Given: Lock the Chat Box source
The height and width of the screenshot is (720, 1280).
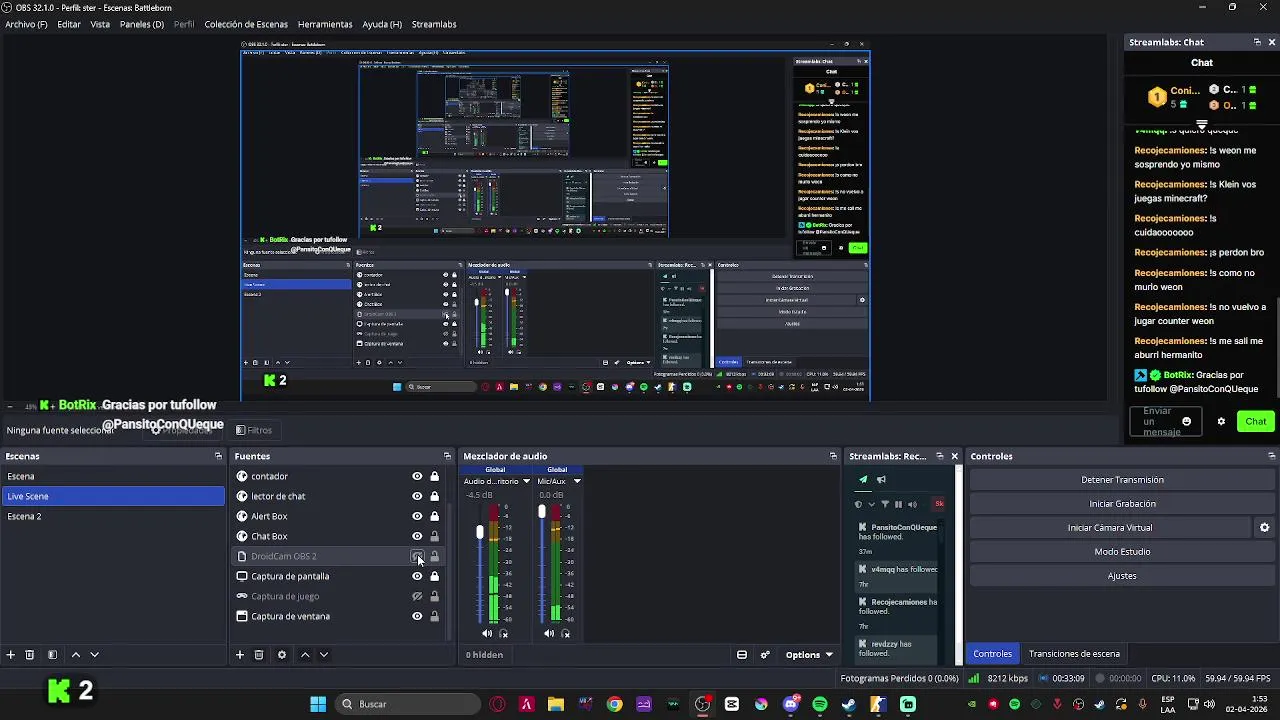Looking at the screenshot, I should click(x=434, y=536).
